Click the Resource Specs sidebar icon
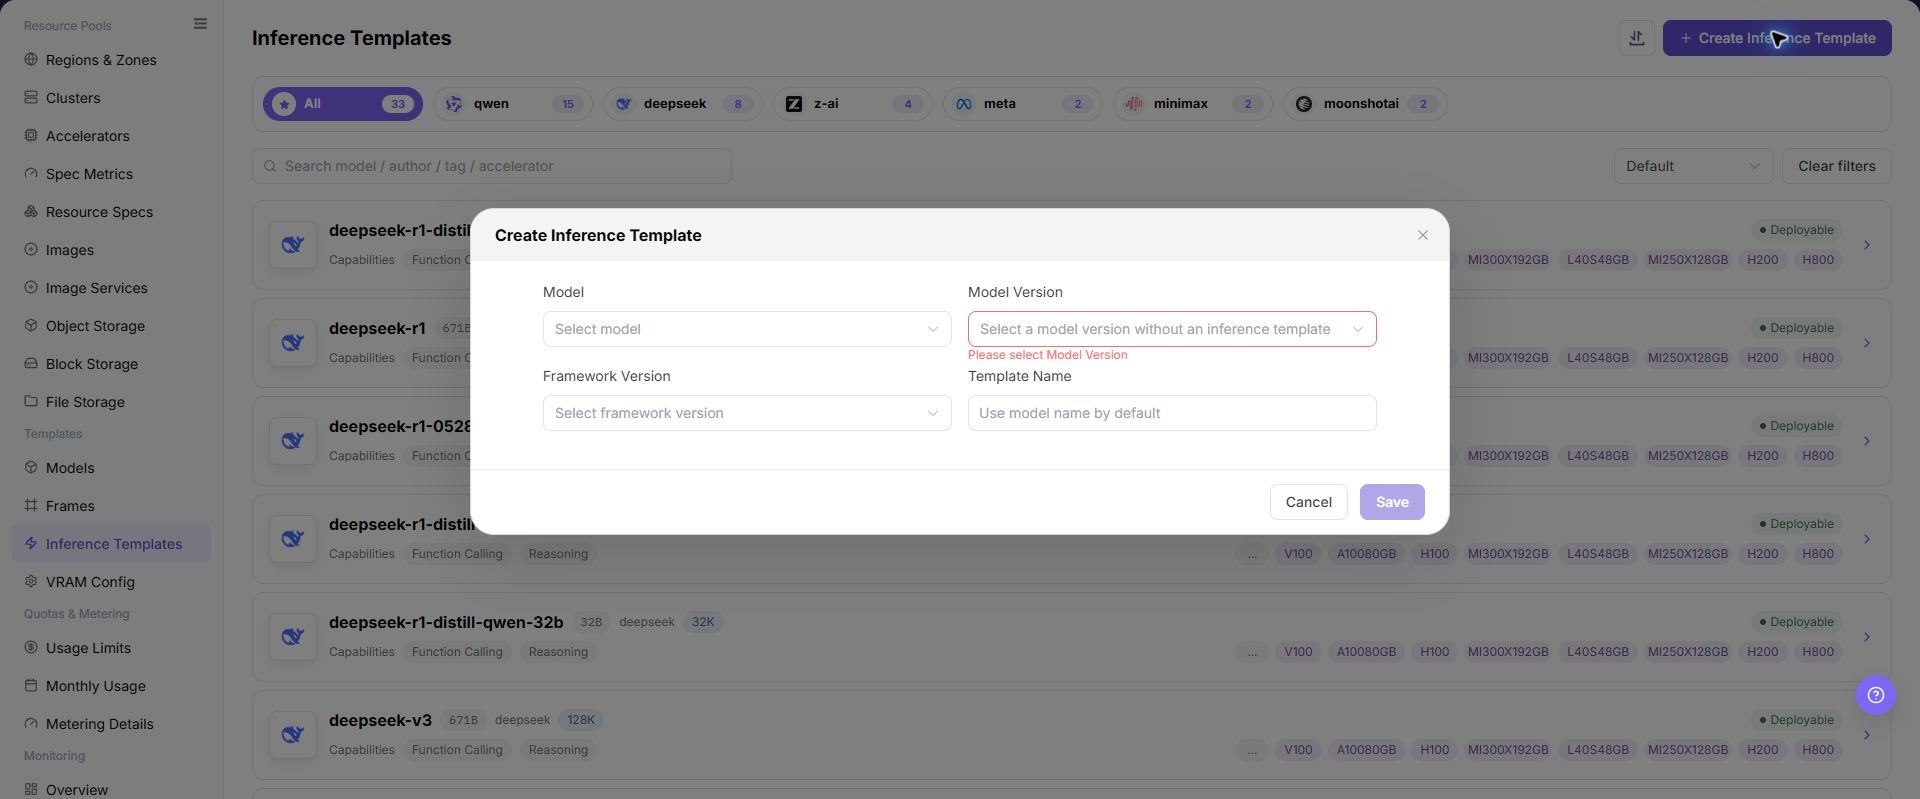Viewport: 1920px width, 799px height. [x=31, y=211]
